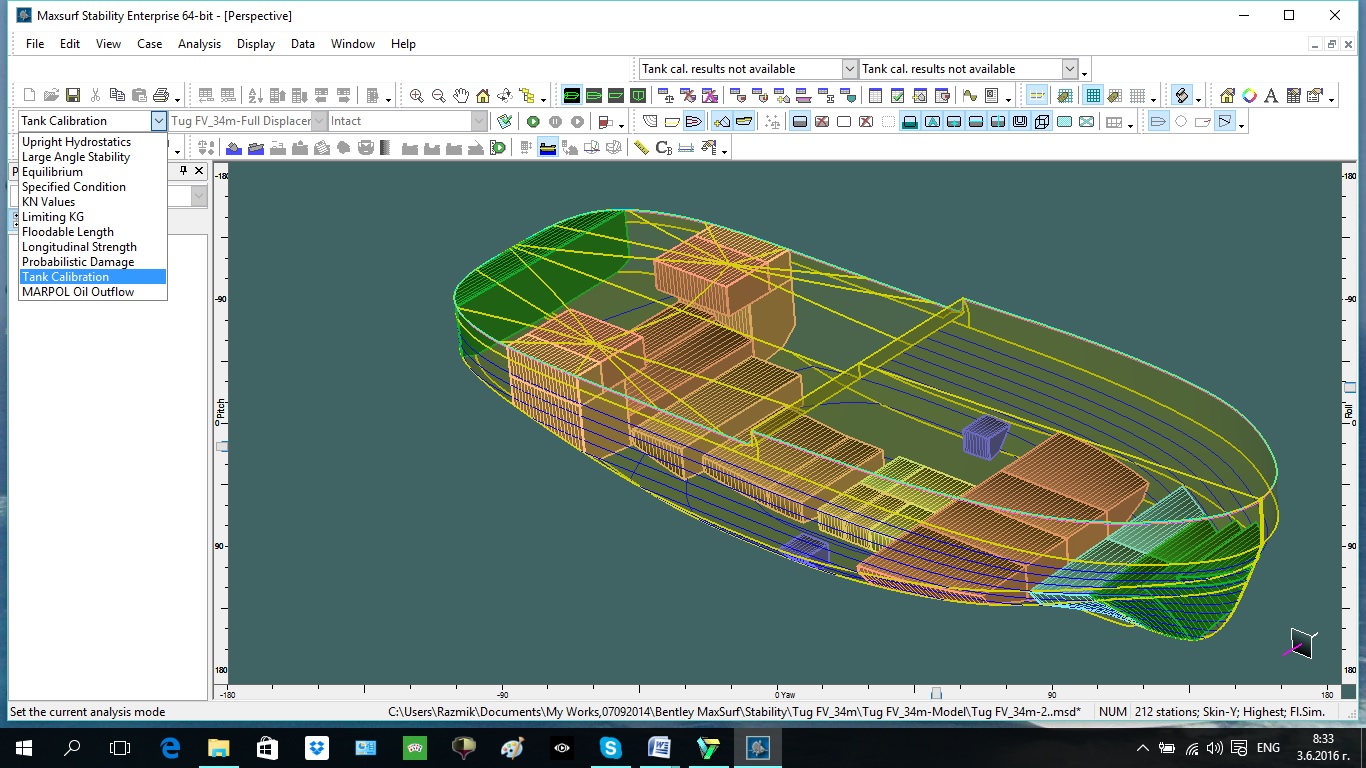
Task: Expand the first Tank cal. results dropdown
Action: click(849, 69)
